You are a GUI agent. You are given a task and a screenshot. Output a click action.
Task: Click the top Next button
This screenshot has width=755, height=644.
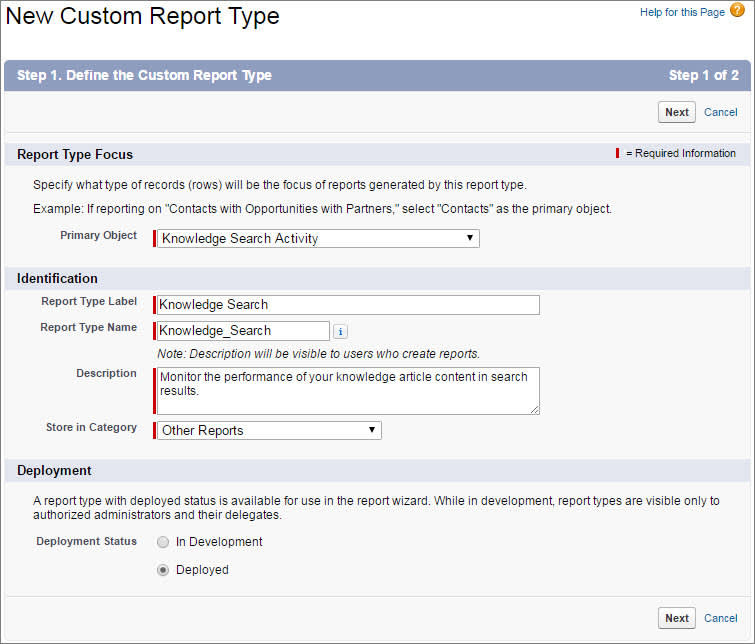click(x=677, y=112)
